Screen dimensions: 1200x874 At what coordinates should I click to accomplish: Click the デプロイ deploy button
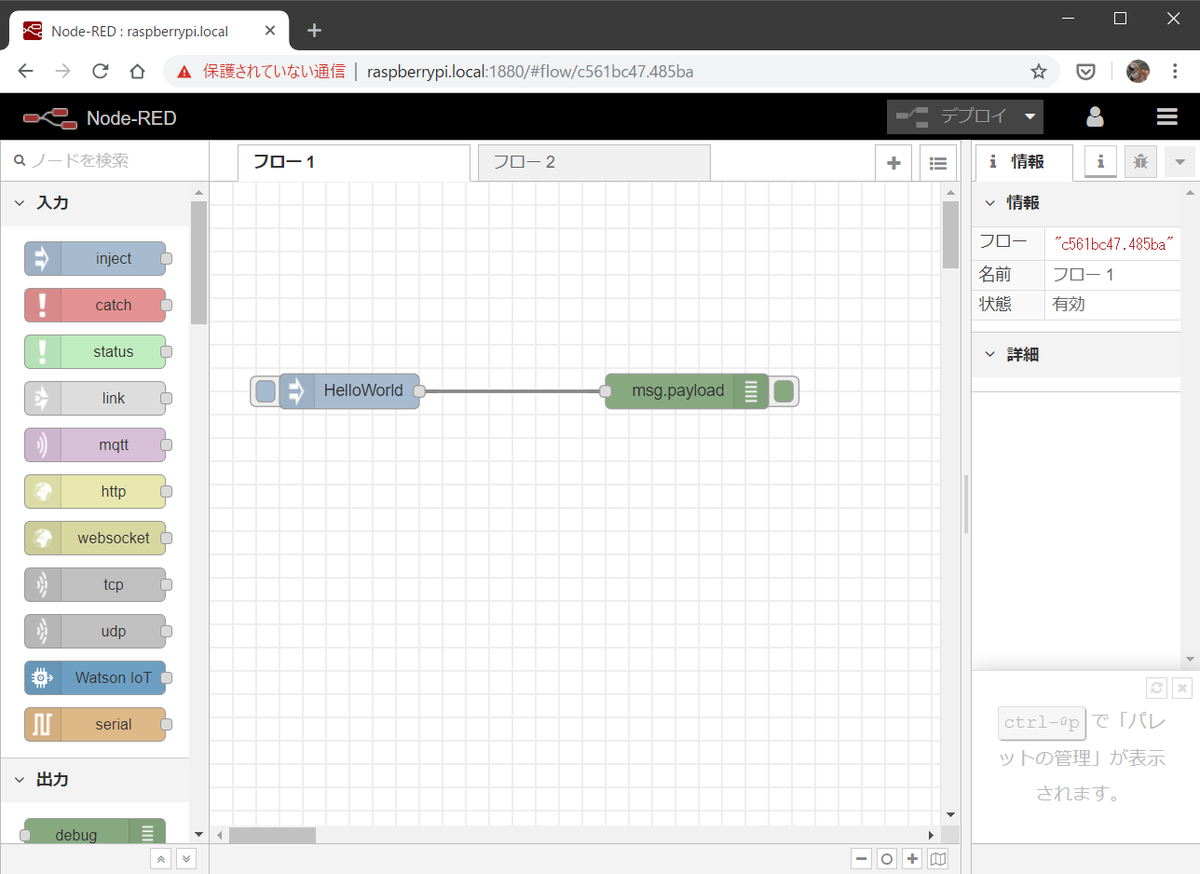pos(953,116)
